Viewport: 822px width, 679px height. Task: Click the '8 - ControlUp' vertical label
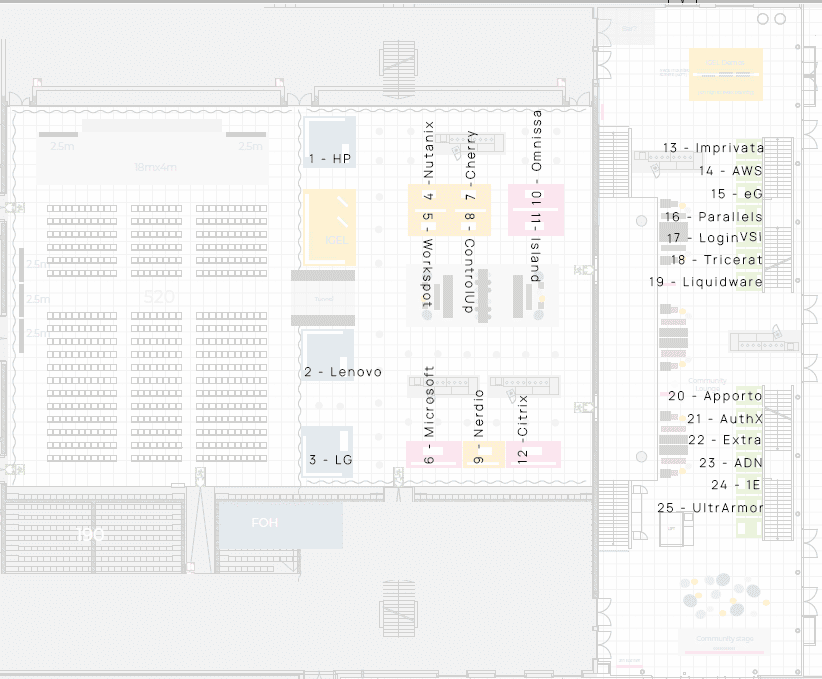coord(469,262)
